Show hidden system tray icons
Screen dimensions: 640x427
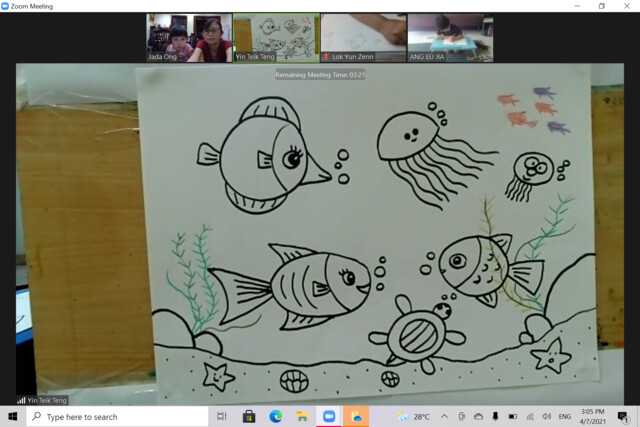(x=444, y=416)
